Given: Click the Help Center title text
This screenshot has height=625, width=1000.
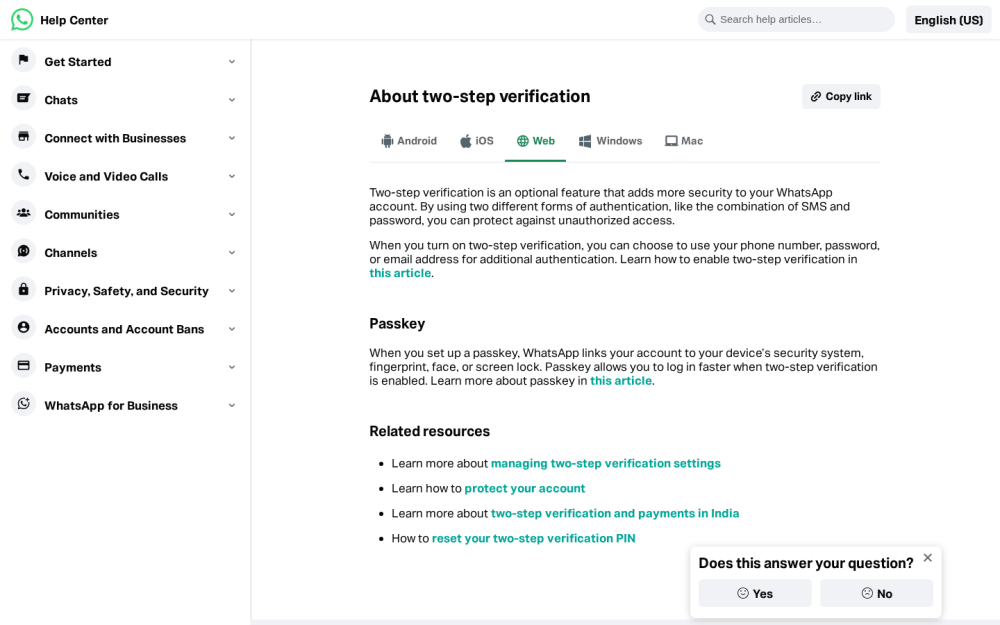Looking at the screenshot, I should click(x=74, y=20).
